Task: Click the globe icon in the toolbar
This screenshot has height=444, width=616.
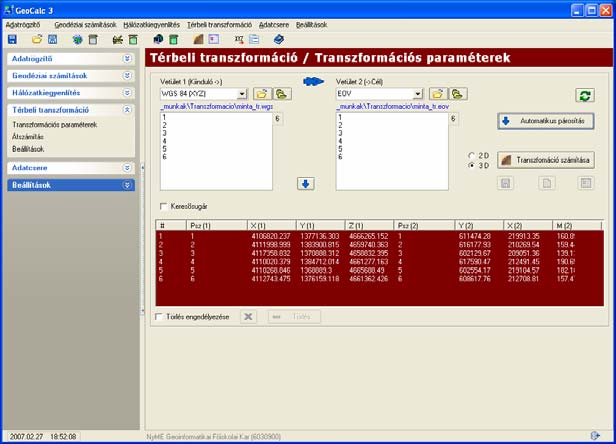Action: tap(77, 39)
